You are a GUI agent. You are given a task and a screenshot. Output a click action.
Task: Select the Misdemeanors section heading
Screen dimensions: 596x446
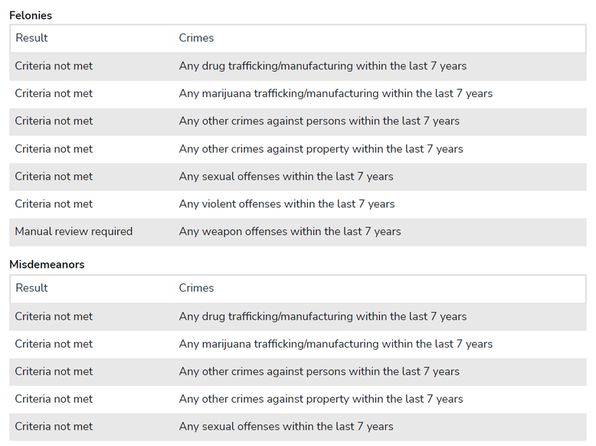pyautogui.click(x=47, y=265)
